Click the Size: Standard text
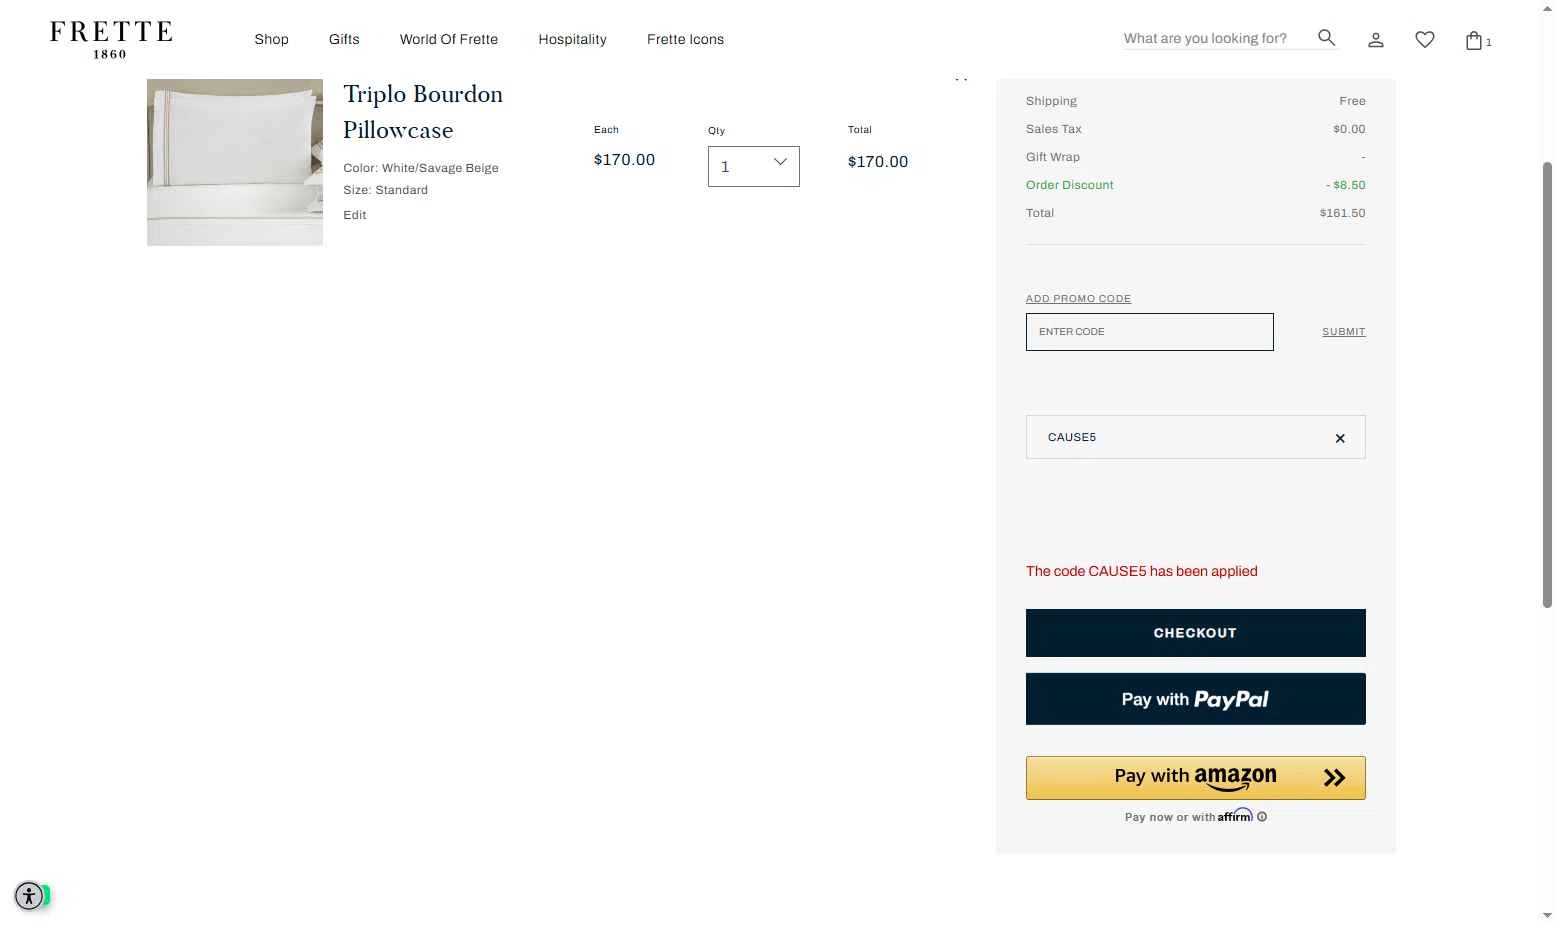 click(386, 190)
